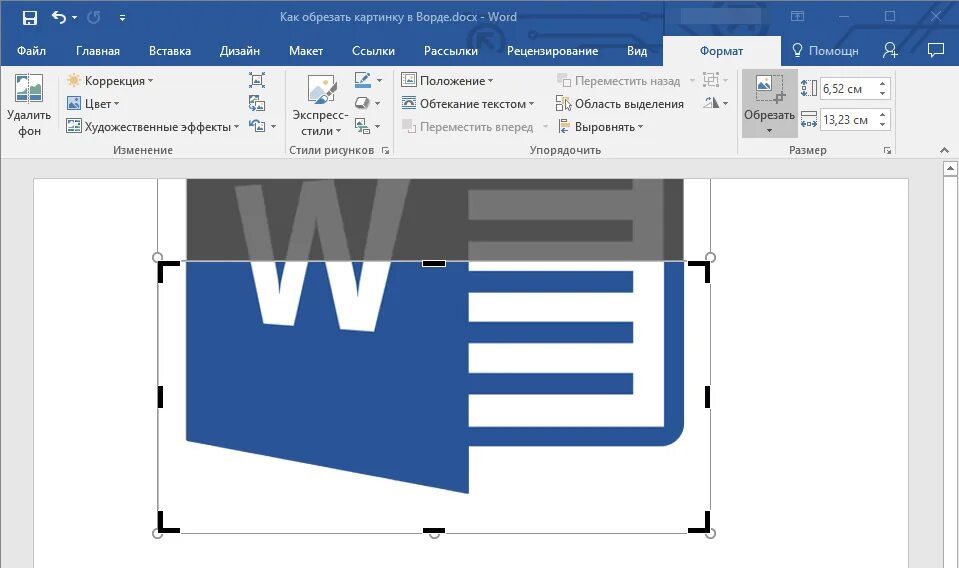The width and height of the screenshot is (959, 568).
Task: Open the Дизайн tab
Action: click(240, 51)
